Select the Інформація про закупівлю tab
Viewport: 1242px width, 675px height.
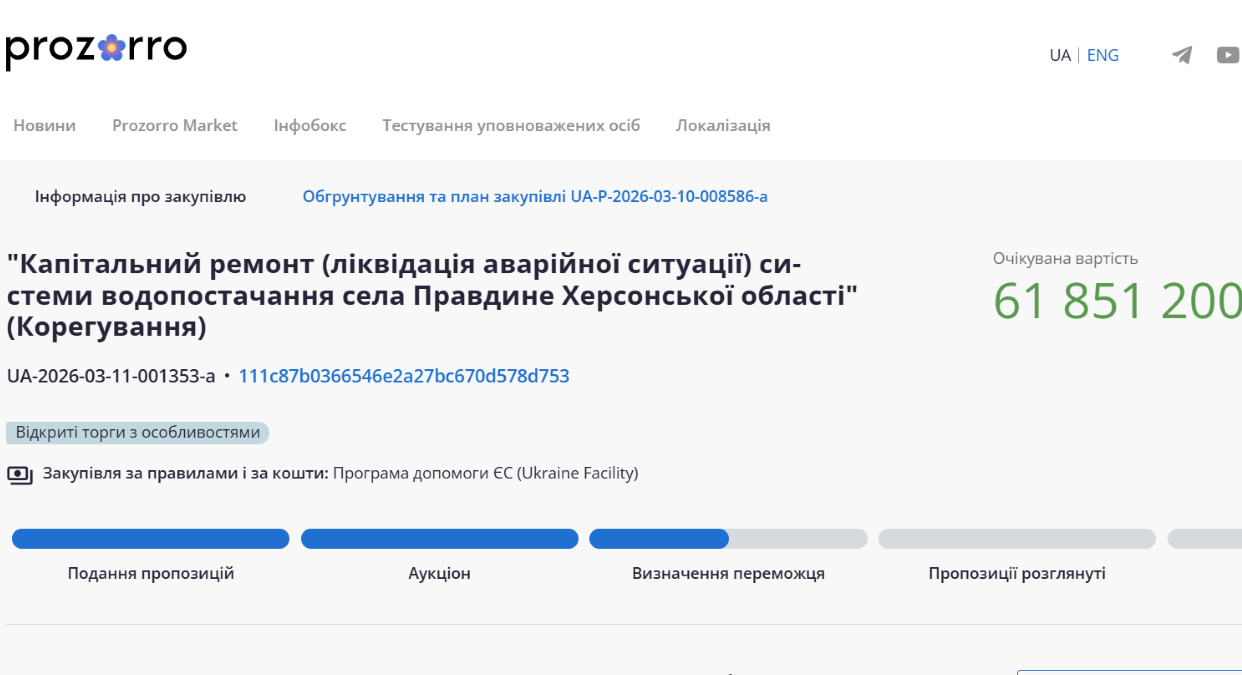click(140, 196)
